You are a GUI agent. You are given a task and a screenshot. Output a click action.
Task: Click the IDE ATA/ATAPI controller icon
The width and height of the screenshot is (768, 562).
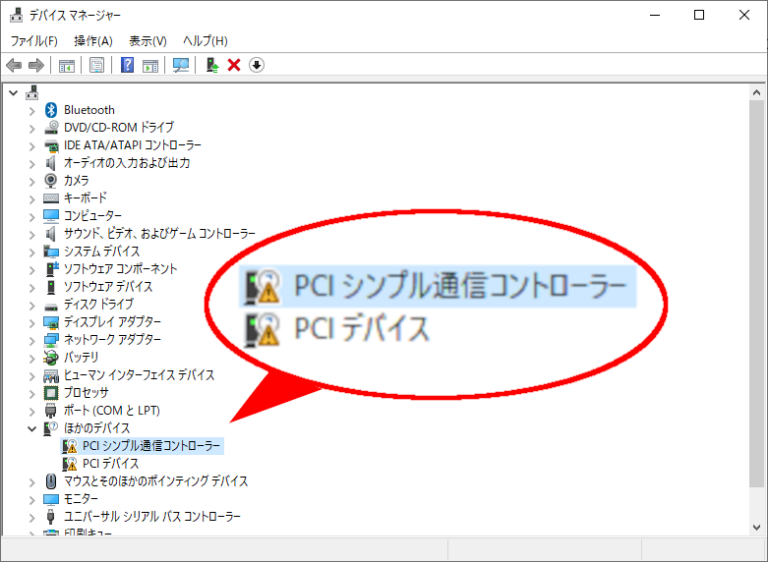click(x=51, y=146)
